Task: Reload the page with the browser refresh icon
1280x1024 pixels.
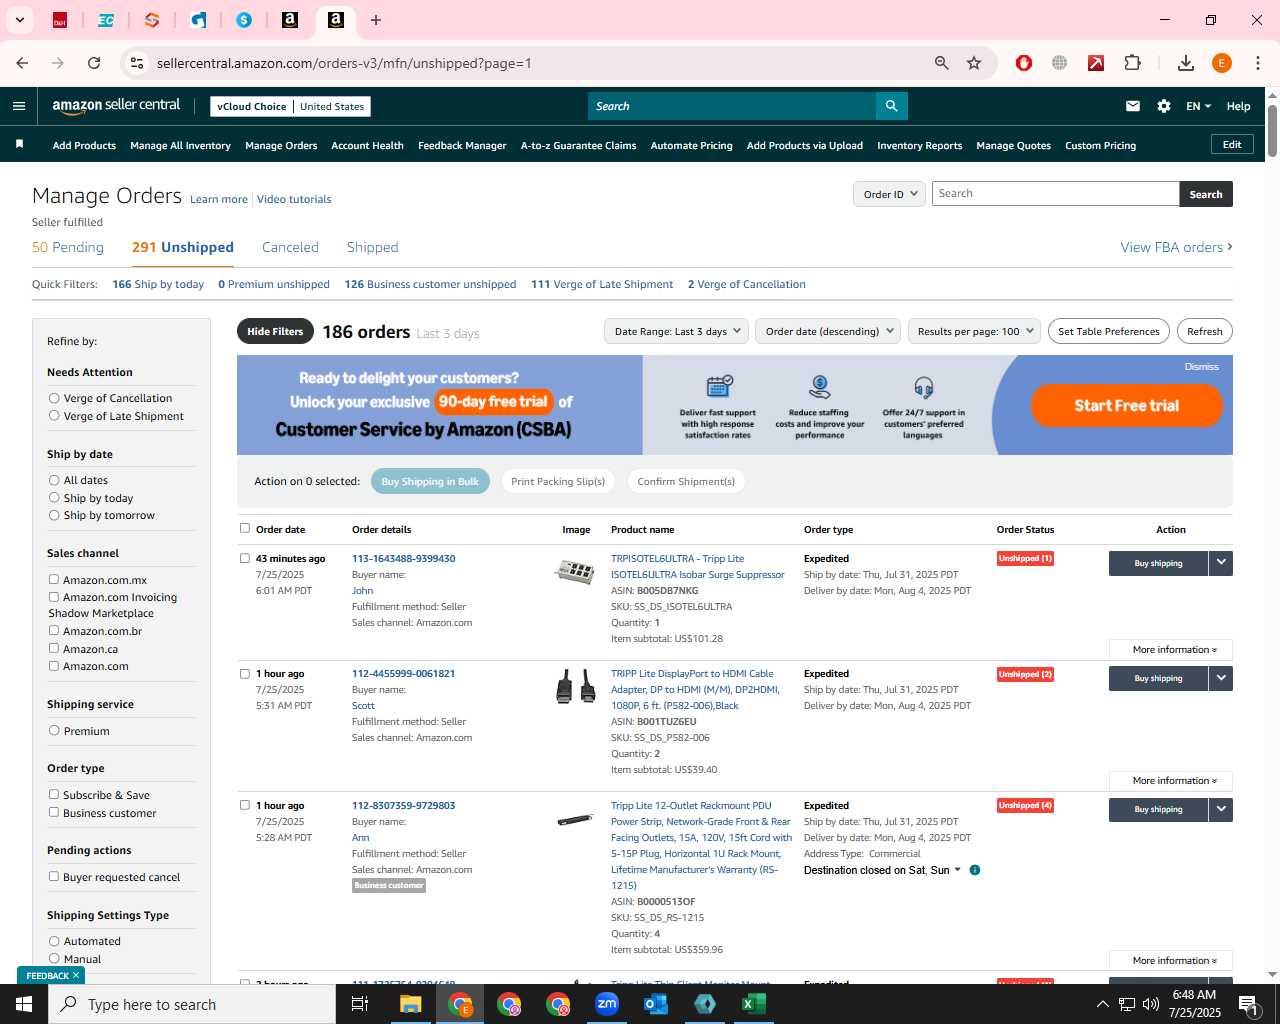Action: (x=94, y=63)
